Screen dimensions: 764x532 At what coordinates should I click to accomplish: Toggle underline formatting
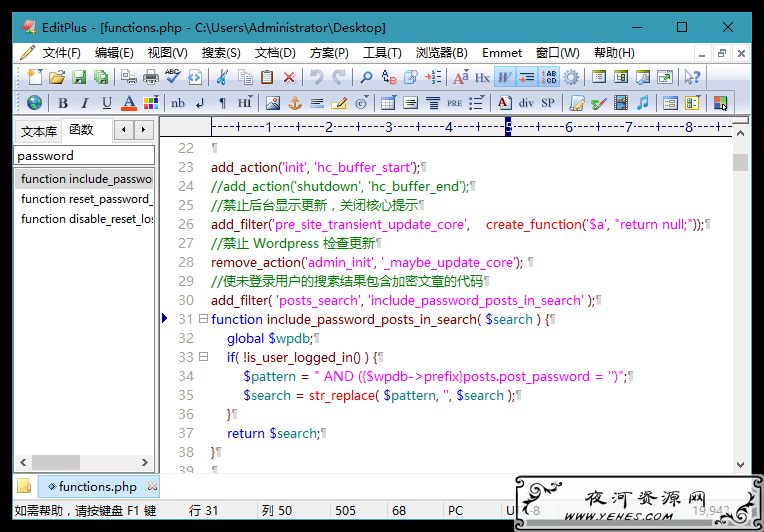[x=107, y=103]
